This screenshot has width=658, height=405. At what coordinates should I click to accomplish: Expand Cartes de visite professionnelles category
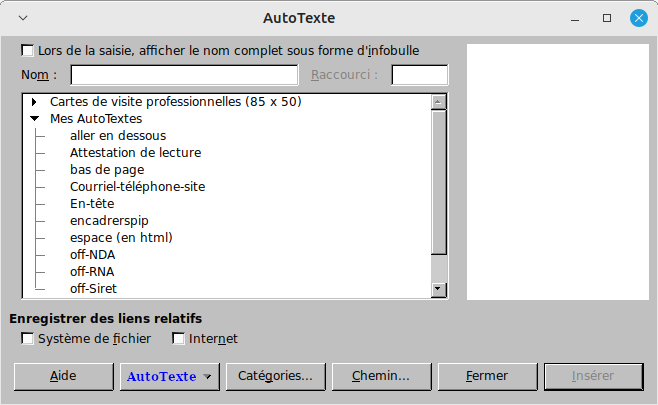[35, 102]
